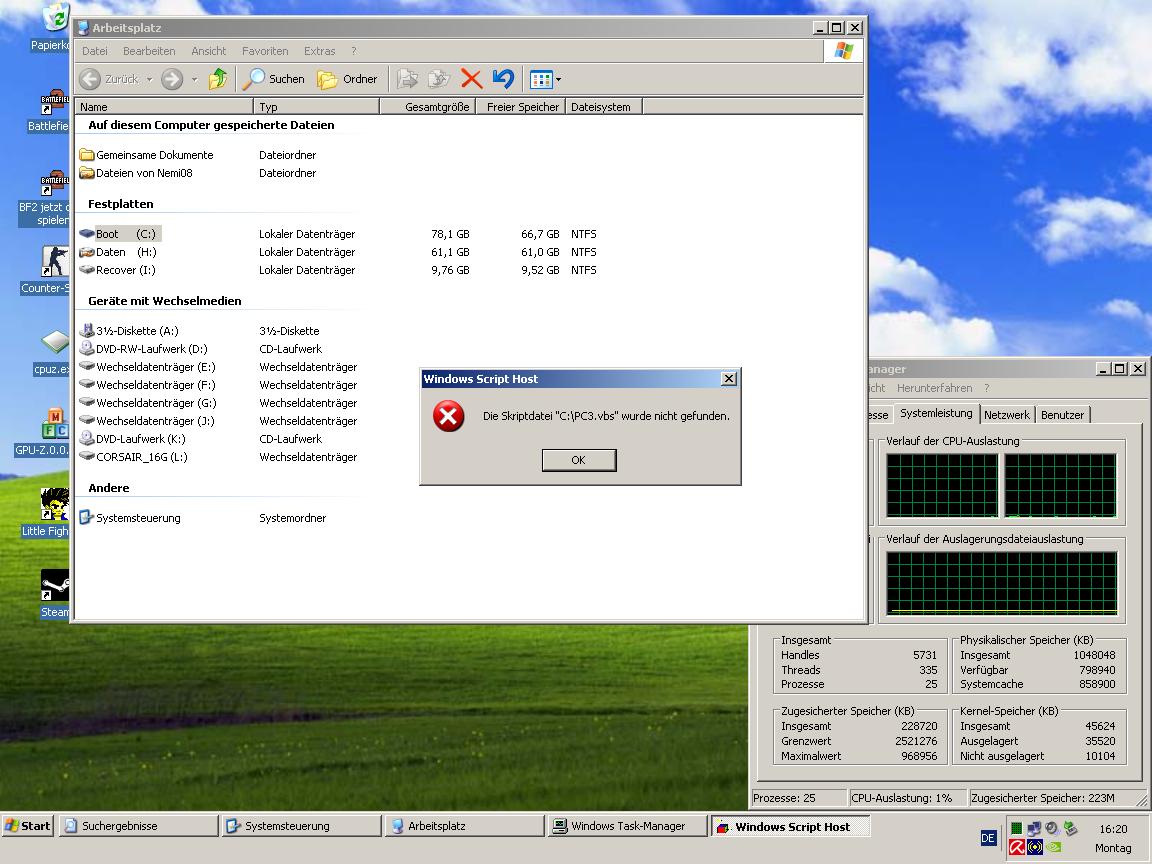Open the Extras menu

(x=320, y=51)
